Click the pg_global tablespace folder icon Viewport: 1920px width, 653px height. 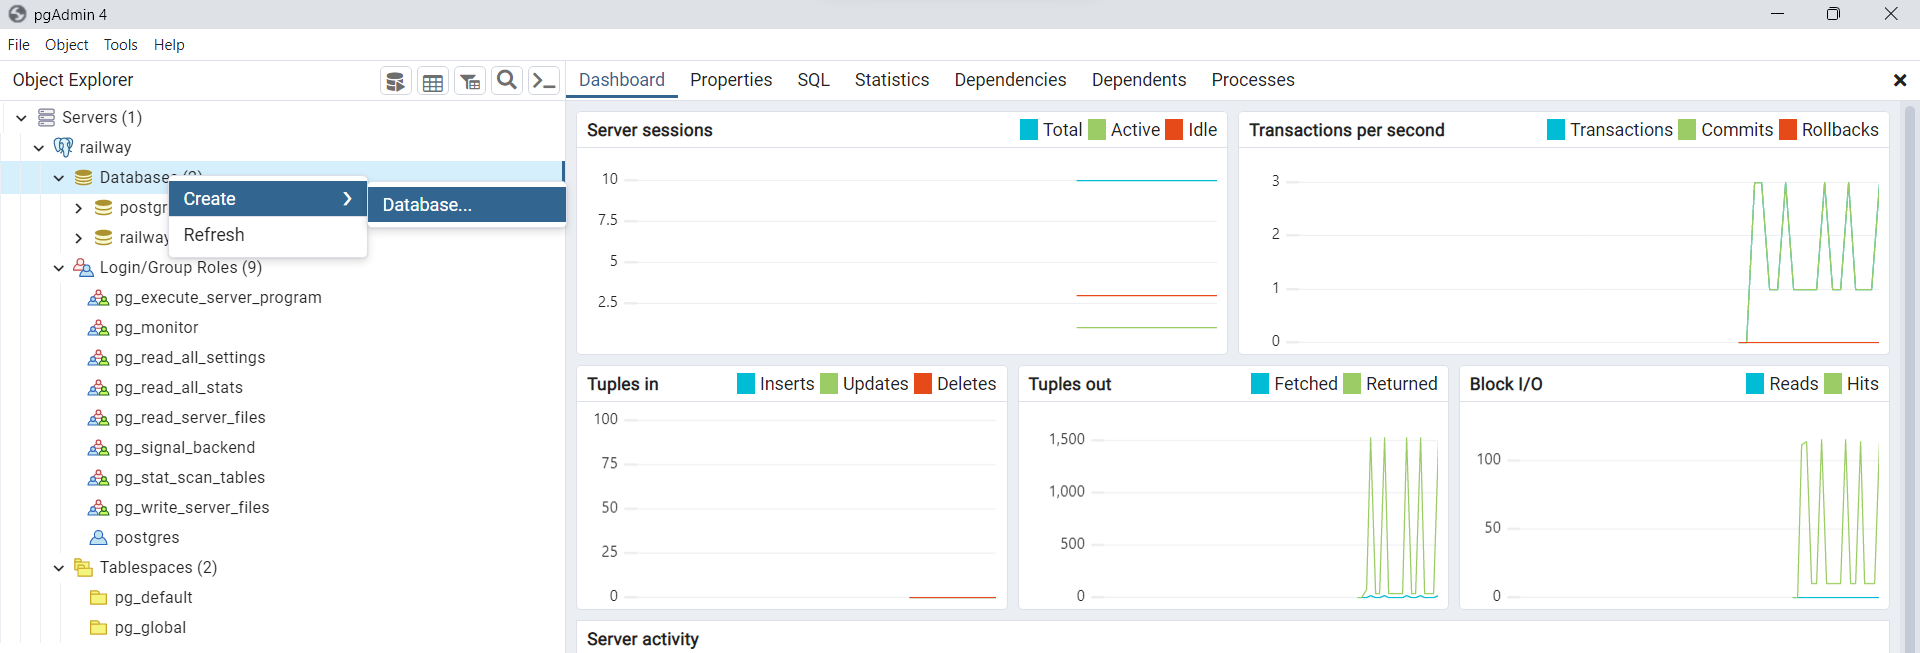click(98, 628)
